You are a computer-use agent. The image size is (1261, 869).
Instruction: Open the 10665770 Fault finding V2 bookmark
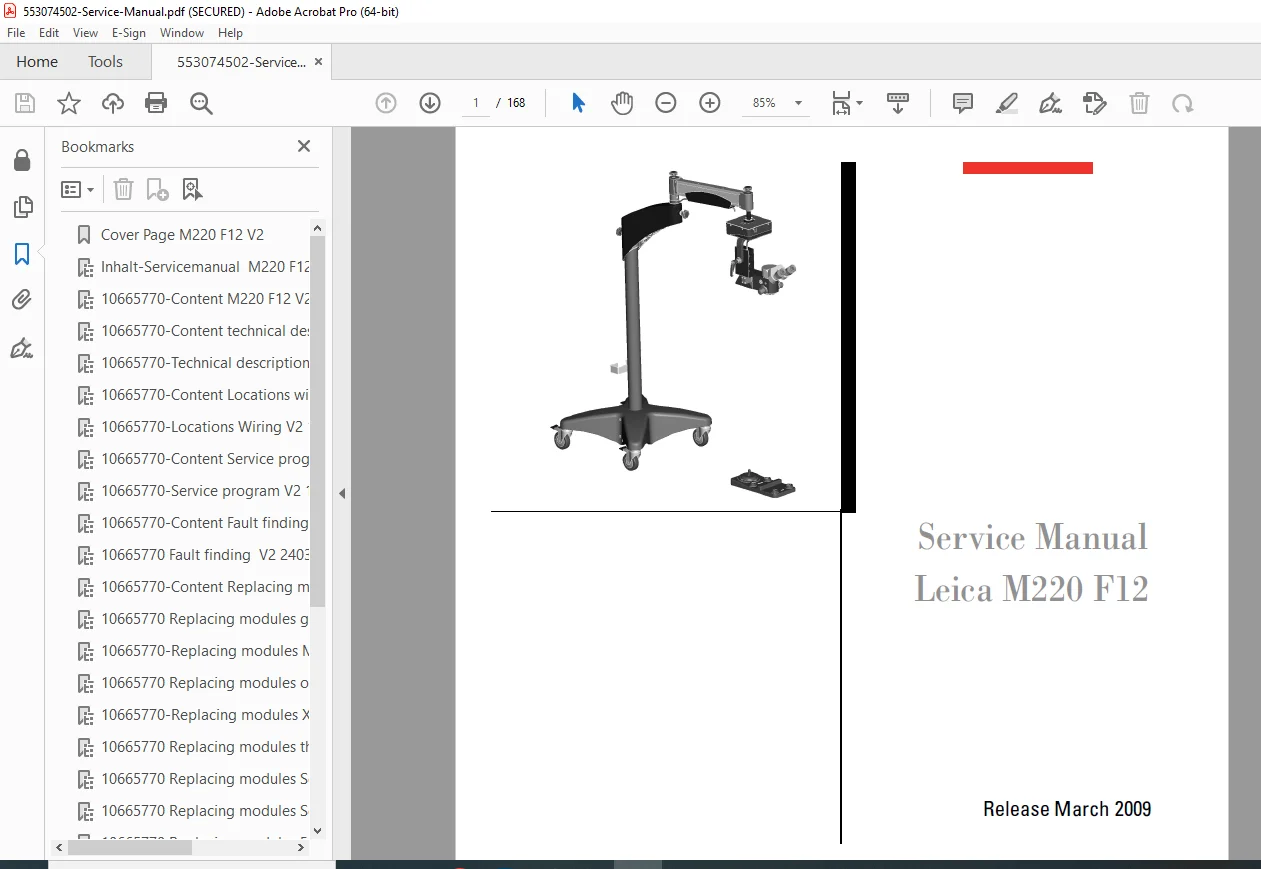point(205,555)
